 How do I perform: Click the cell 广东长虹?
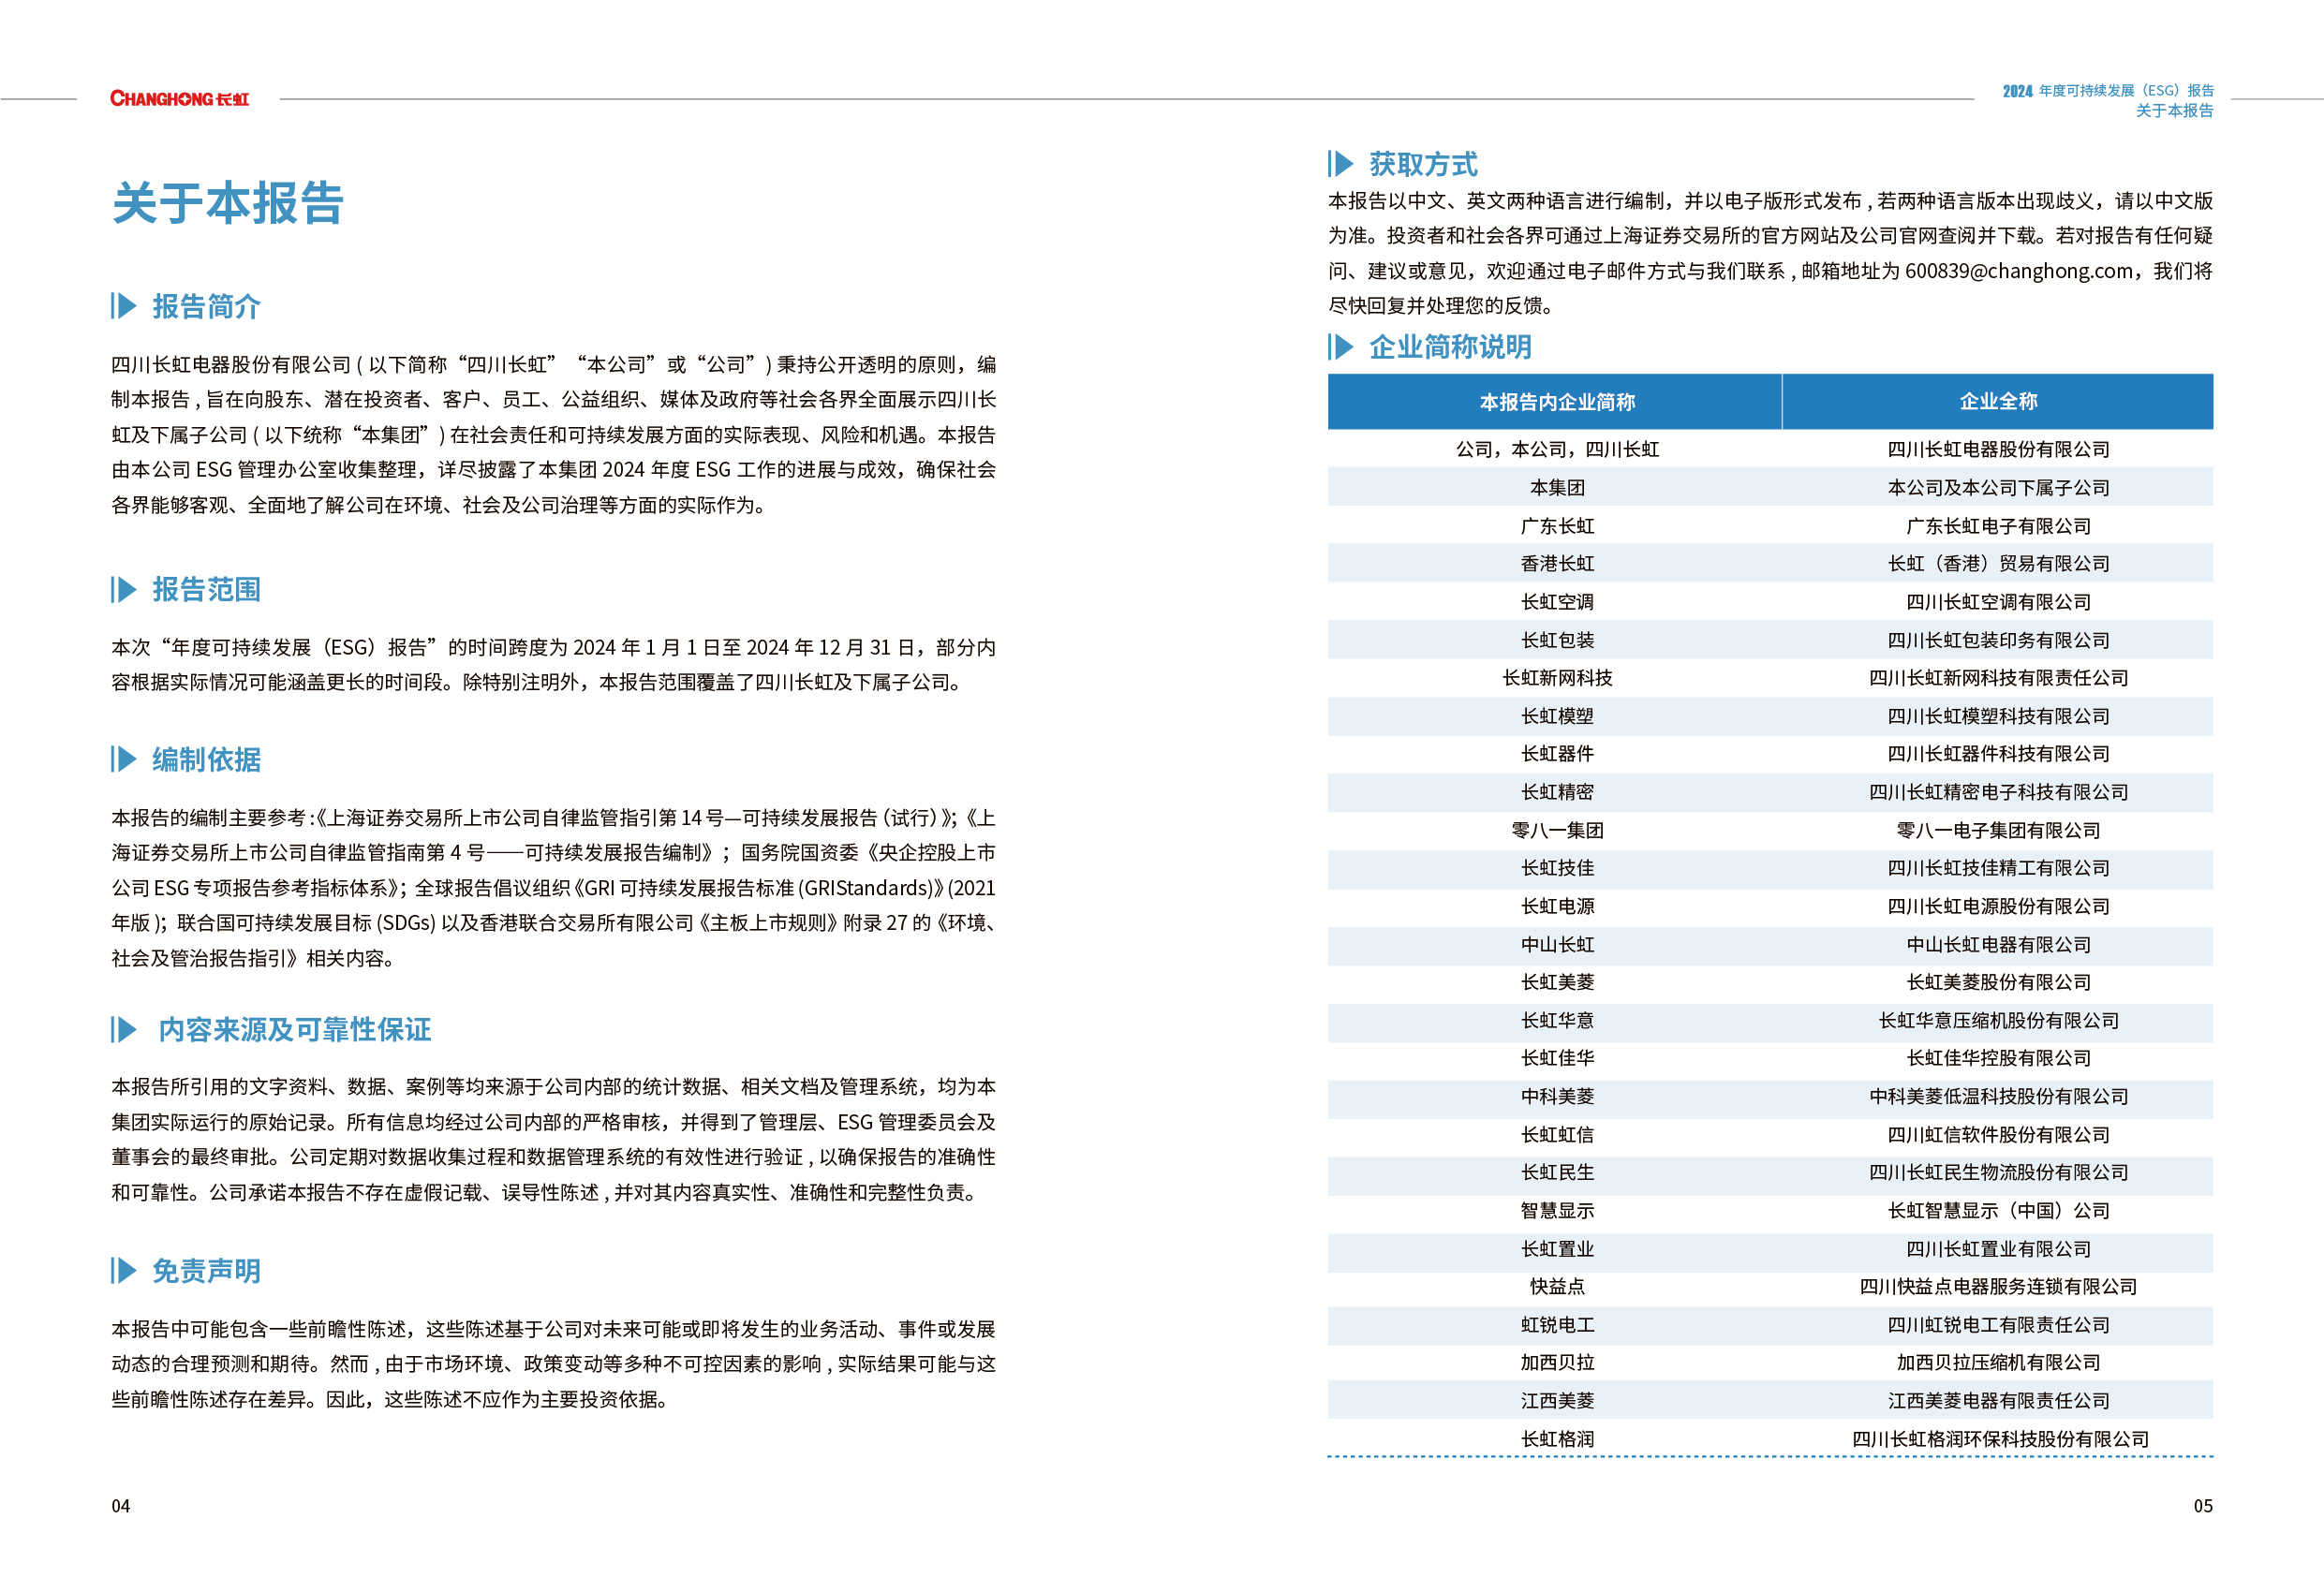click(1557, 525)
